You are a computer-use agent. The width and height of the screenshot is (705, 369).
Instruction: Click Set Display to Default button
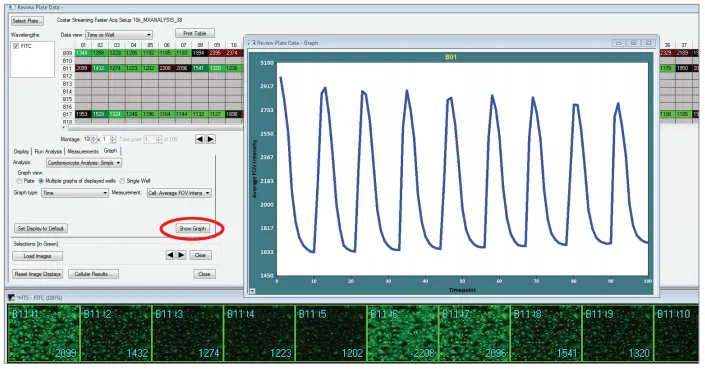point(40,228)
